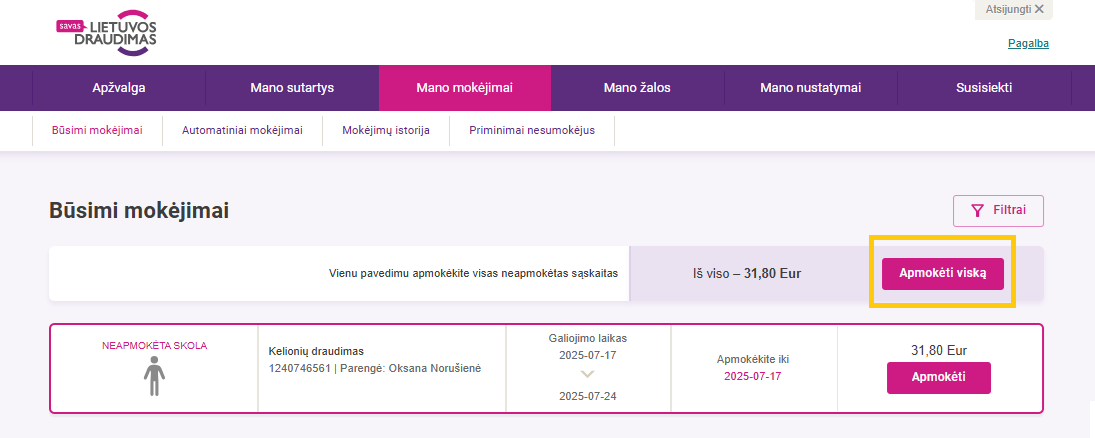Expand the chevron between validity dates
This screenshot has width=1095, height=438.
[x=587, y=374]
